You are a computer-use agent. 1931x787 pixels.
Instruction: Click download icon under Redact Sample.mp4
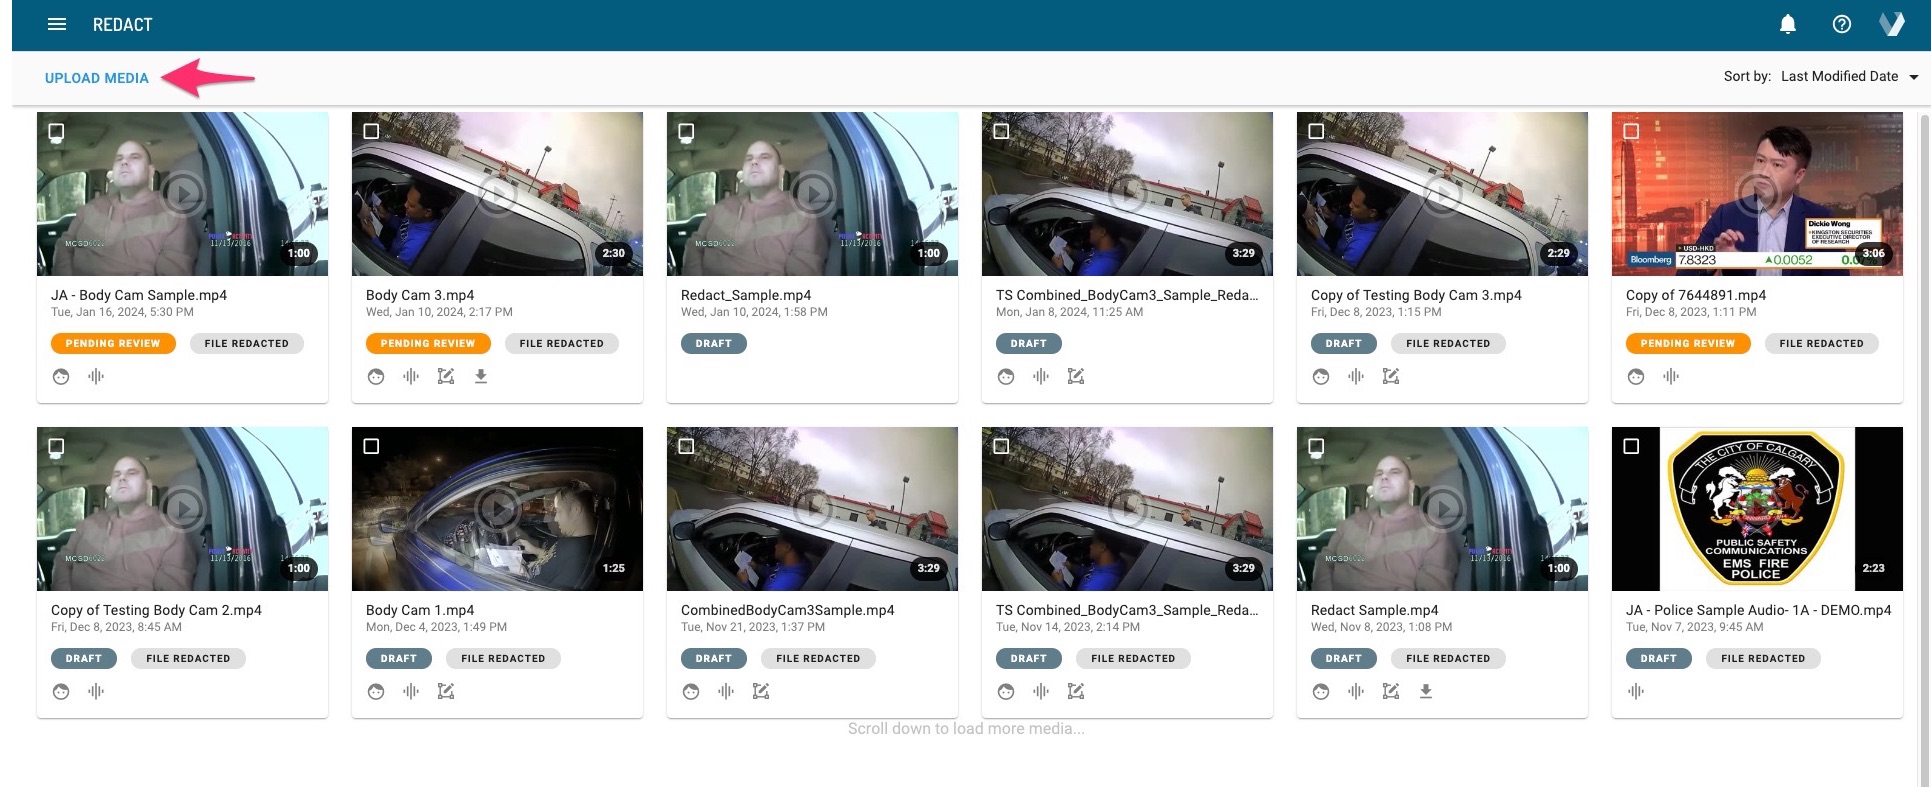point(1426,692)
